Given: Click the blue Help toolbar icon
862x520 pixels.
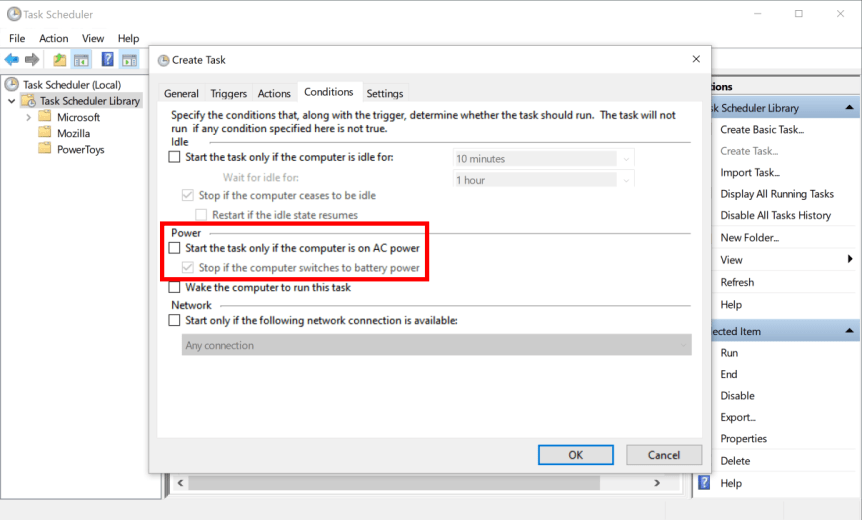Looking at the screenshot, I should coord(108,59).
